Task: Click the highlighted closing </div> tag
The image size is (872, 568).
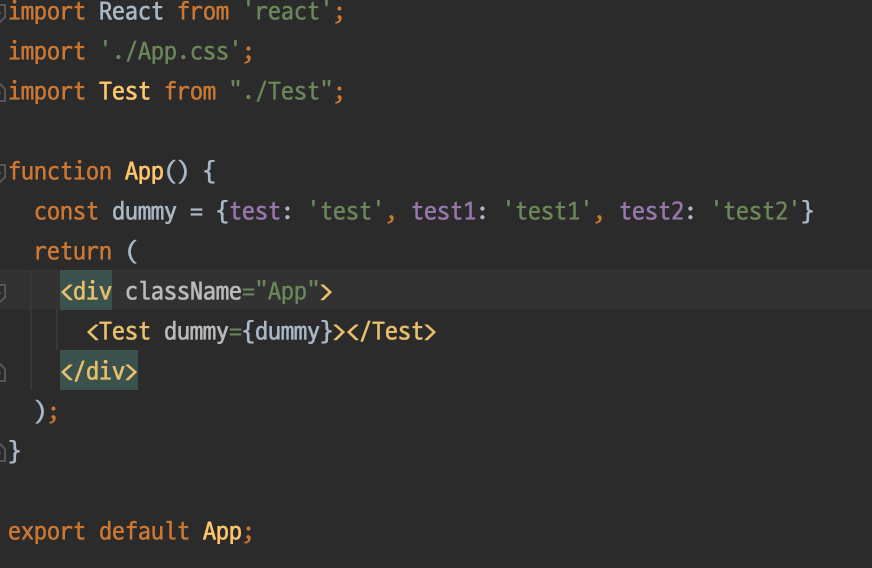Action: click(x=99, y=371)
